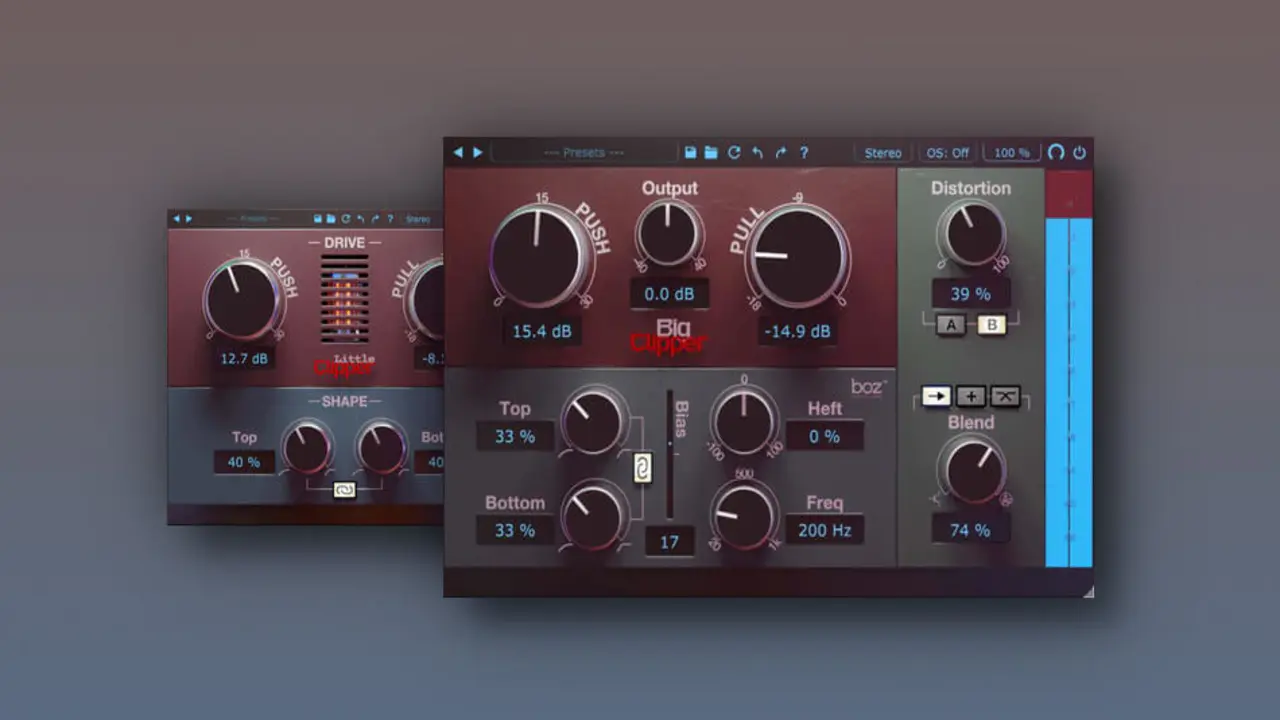
Task: Click the vertical Bias slider
Action: tap(671, 453)
